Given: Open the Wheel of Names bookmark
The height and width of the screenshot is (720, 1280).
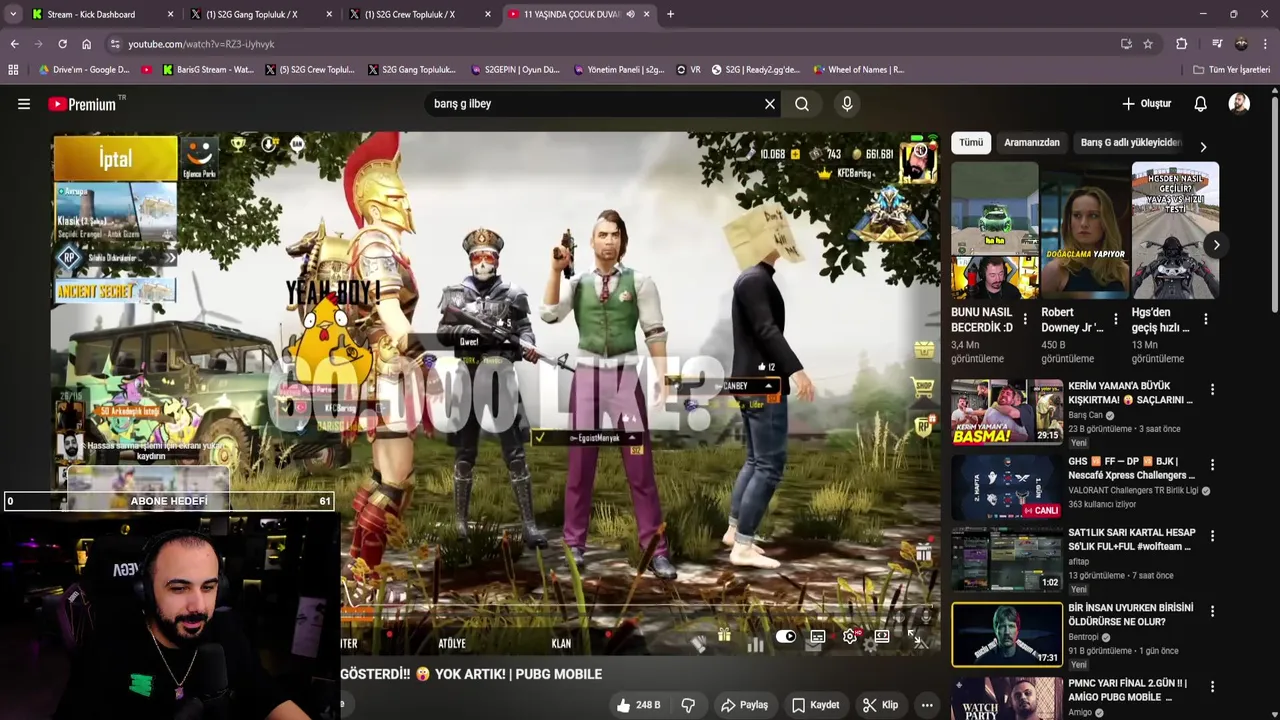Looking at the screenshot, I should [858, 70].
